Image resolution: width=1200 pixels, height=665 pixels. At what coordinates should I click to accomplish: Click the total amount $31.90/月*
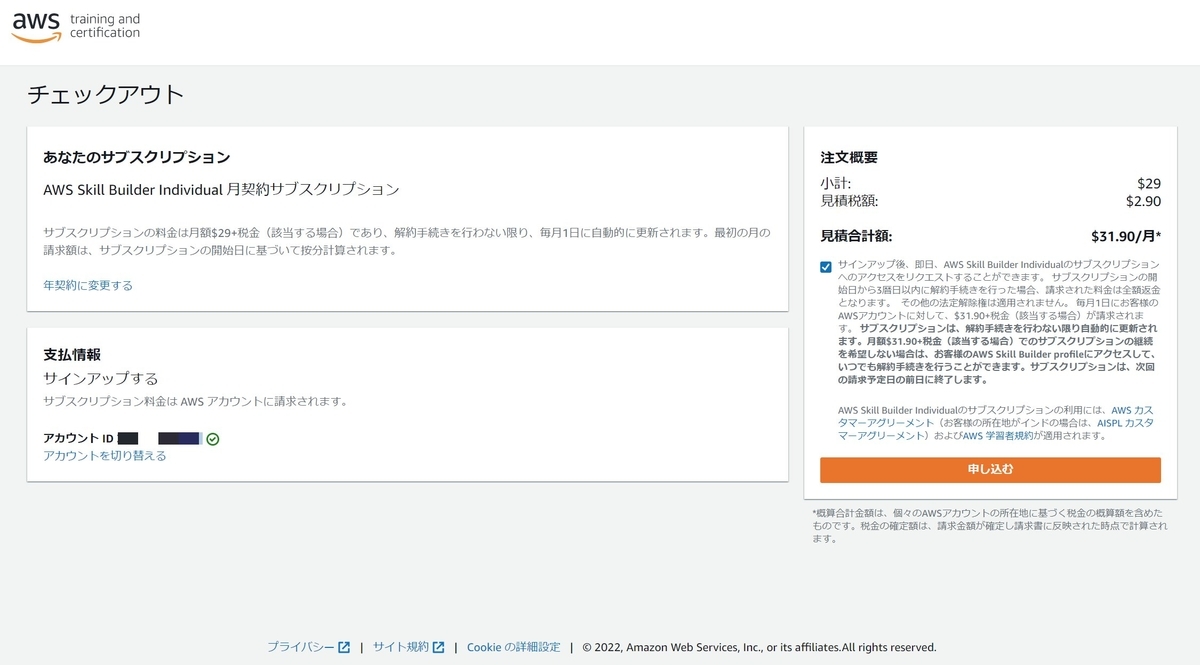tap(1126, 238)
